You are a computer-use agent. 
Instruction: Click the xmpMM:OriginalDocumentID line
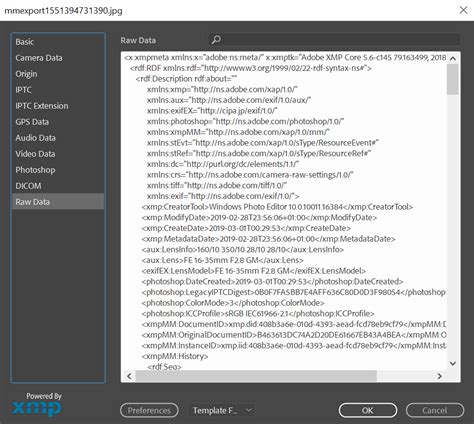point(294,335)
